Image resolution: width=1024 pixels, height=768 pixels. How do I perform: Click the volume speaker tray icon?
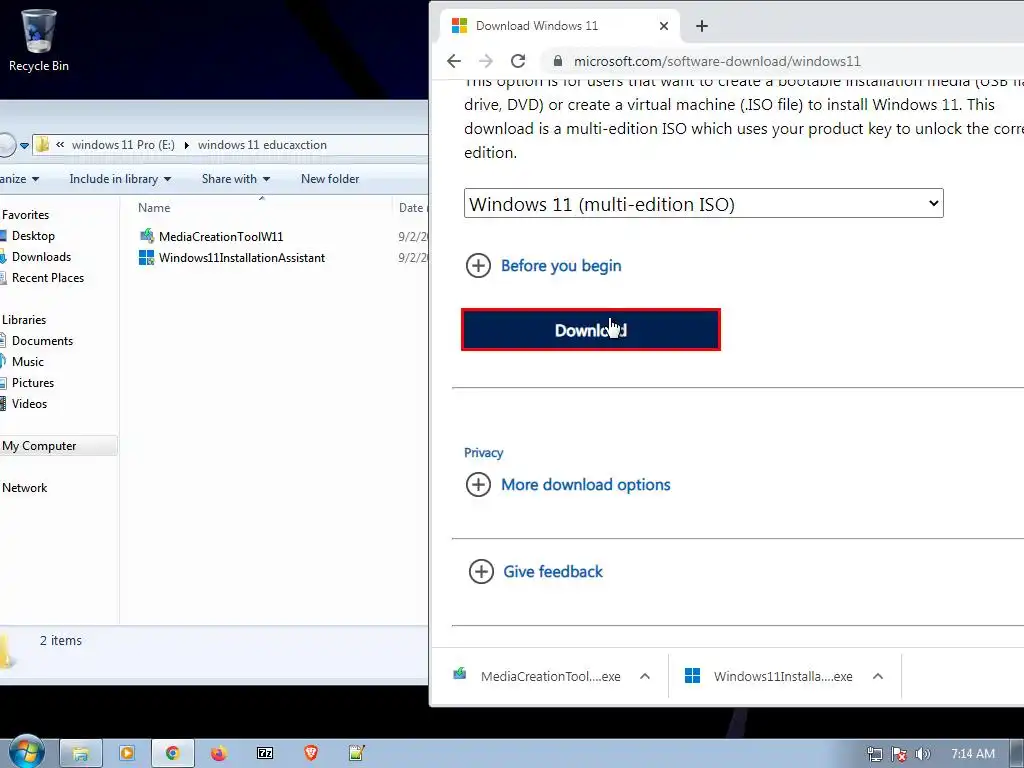pyautogui.click(x=922, y=754)
